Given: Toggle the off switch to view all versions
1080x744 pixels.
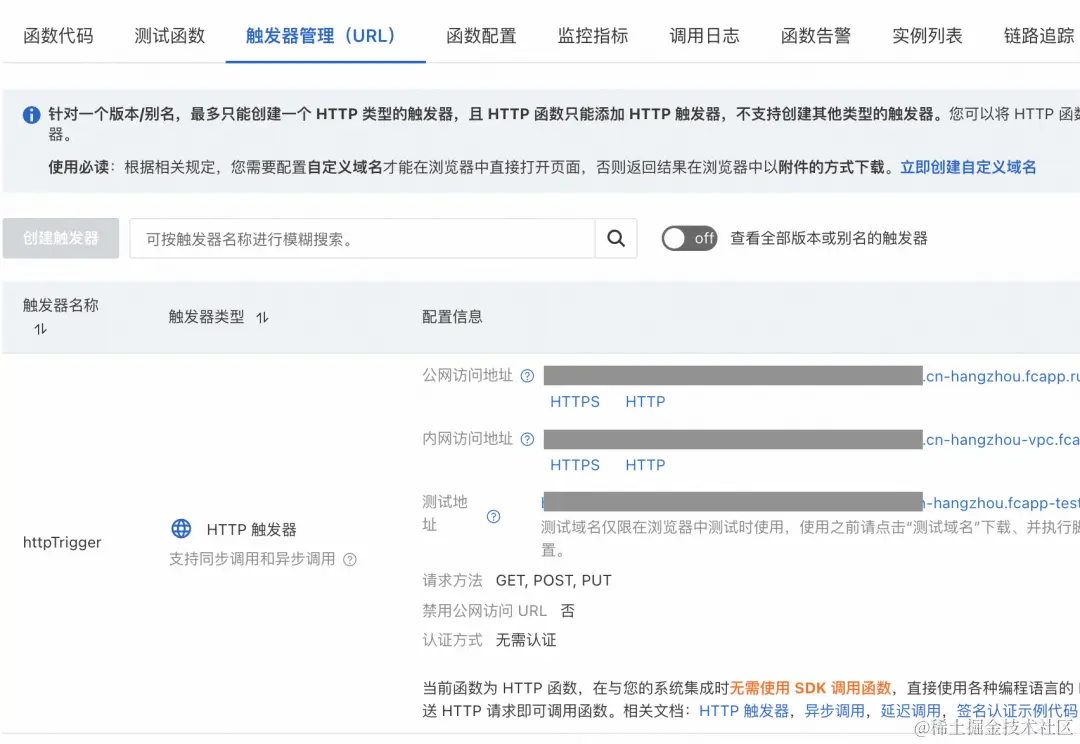Looking at the screenshot, I should (x=689, y=238).
